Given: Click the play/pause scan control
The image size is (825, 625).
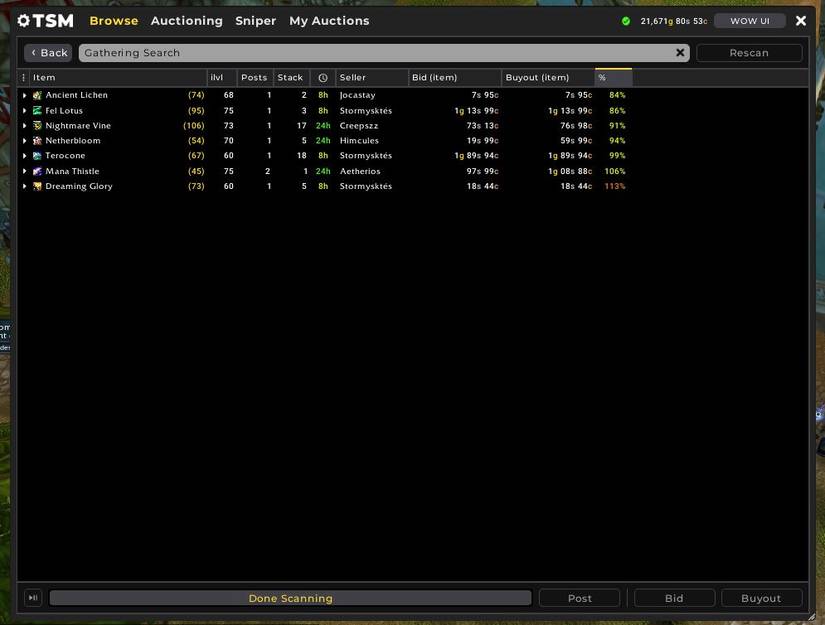Looking at the screenshot, I should point(30,596).
